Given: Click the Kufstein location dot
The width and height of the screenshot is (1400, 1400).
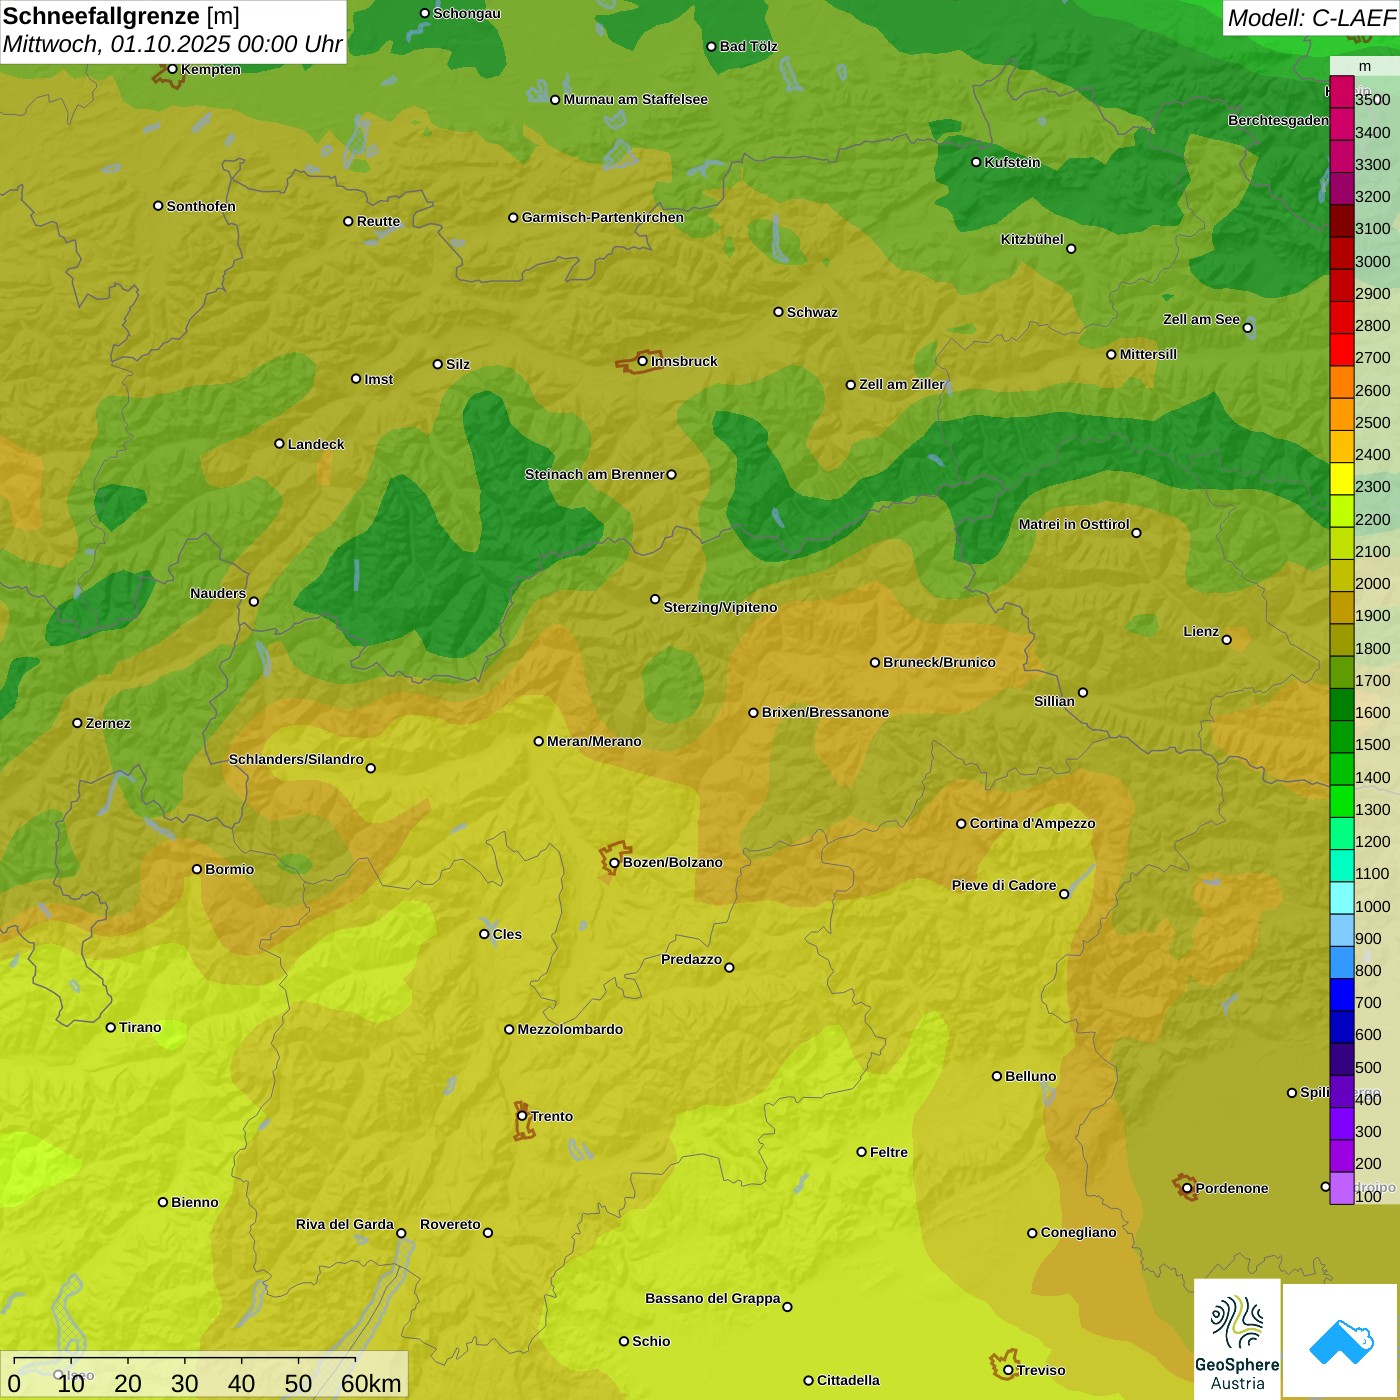Looking at the screenshot, I should 977,162.
